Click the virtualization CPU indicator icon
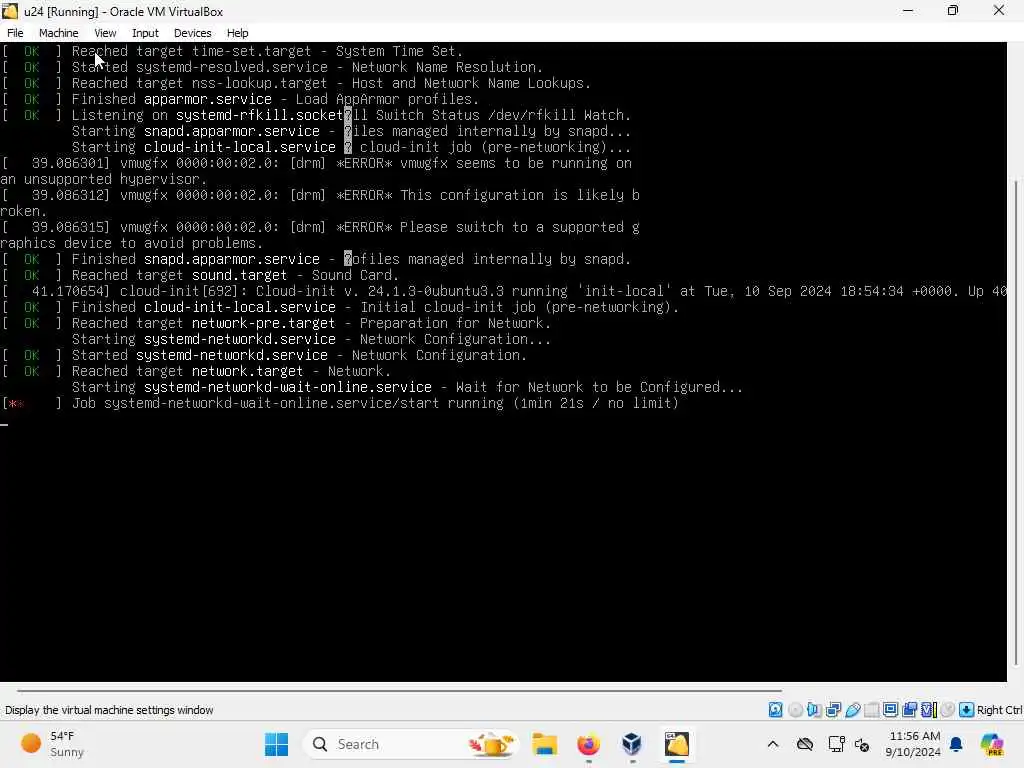Viewport: 1024px width, 768px height. click(x=929, y=710)
